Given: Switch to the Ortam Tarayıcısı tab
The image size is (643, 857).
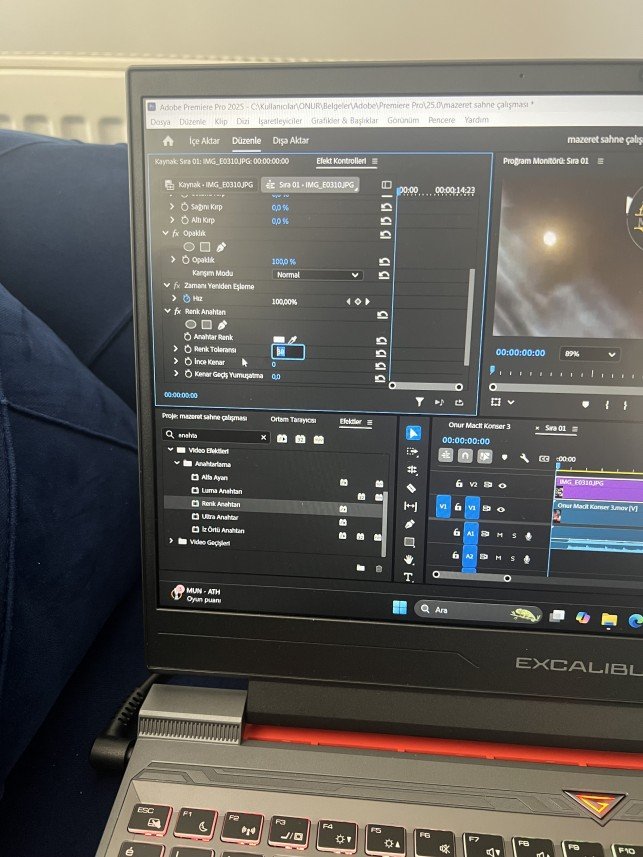Looking at the screenshot, I should point(293,419).
